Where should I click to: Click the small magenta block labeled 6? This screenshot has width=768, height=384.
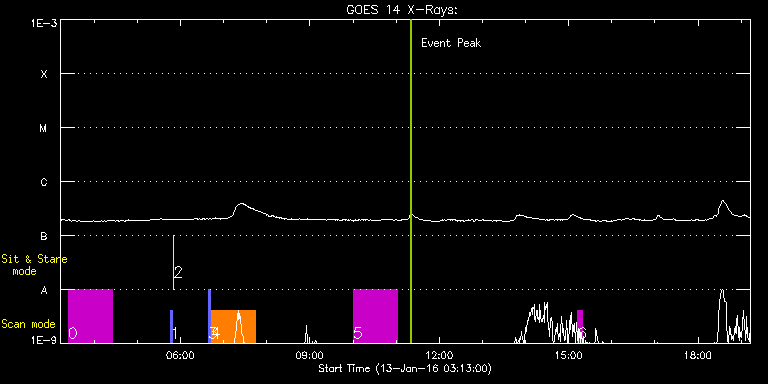click(580, 326)
